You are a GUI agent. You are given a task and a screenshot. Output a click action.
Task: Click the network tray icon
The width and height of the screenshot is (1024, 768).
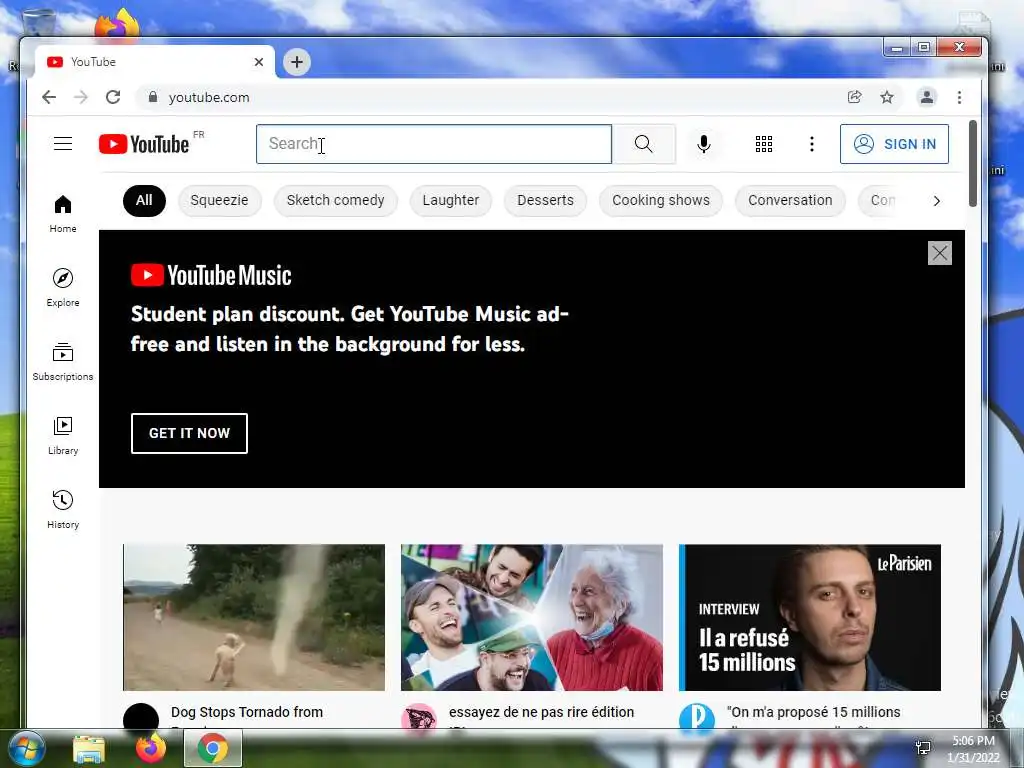pos(923,748)
